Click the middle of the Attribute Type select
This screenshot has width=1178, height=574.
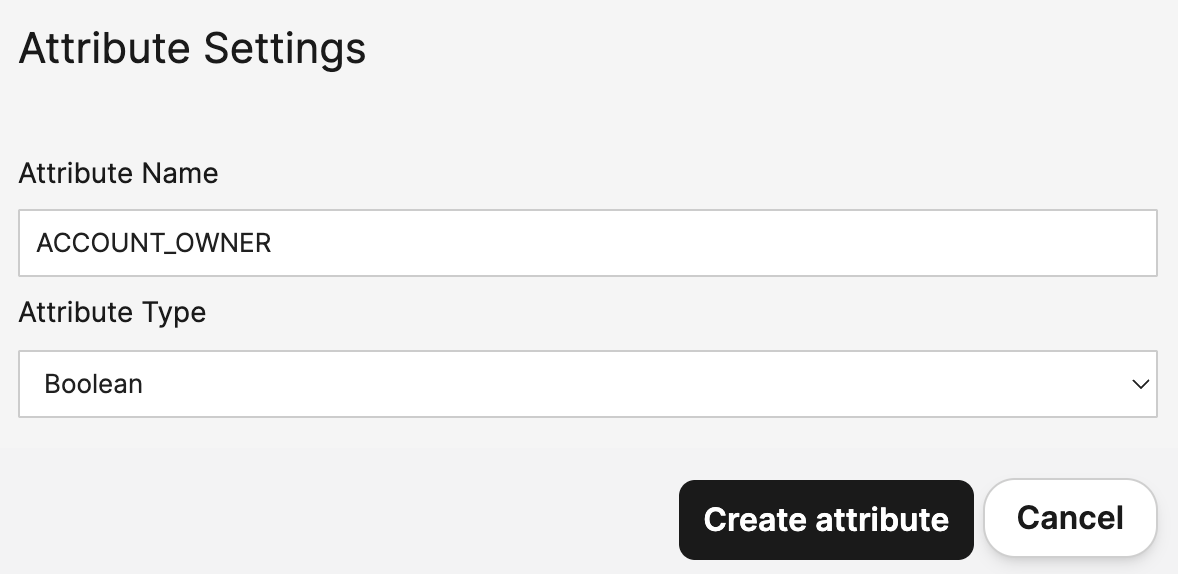pyautogui.click(x=588, y=384)
